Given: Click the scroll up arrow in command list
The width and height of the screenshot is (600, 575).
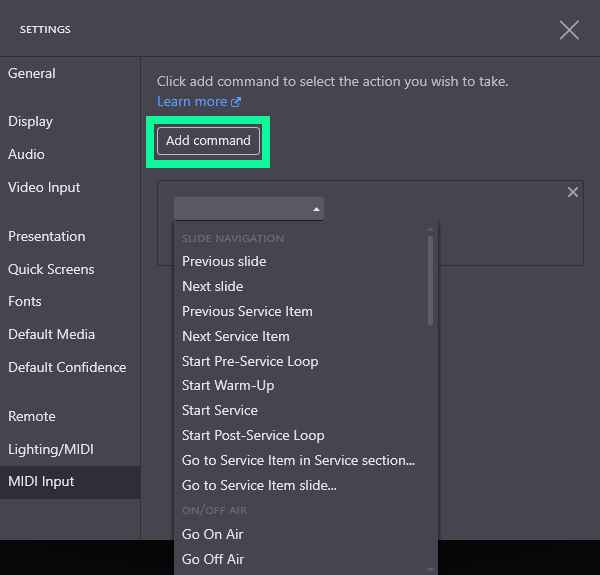Looking at the screenshot, I should tap(430, 230).
